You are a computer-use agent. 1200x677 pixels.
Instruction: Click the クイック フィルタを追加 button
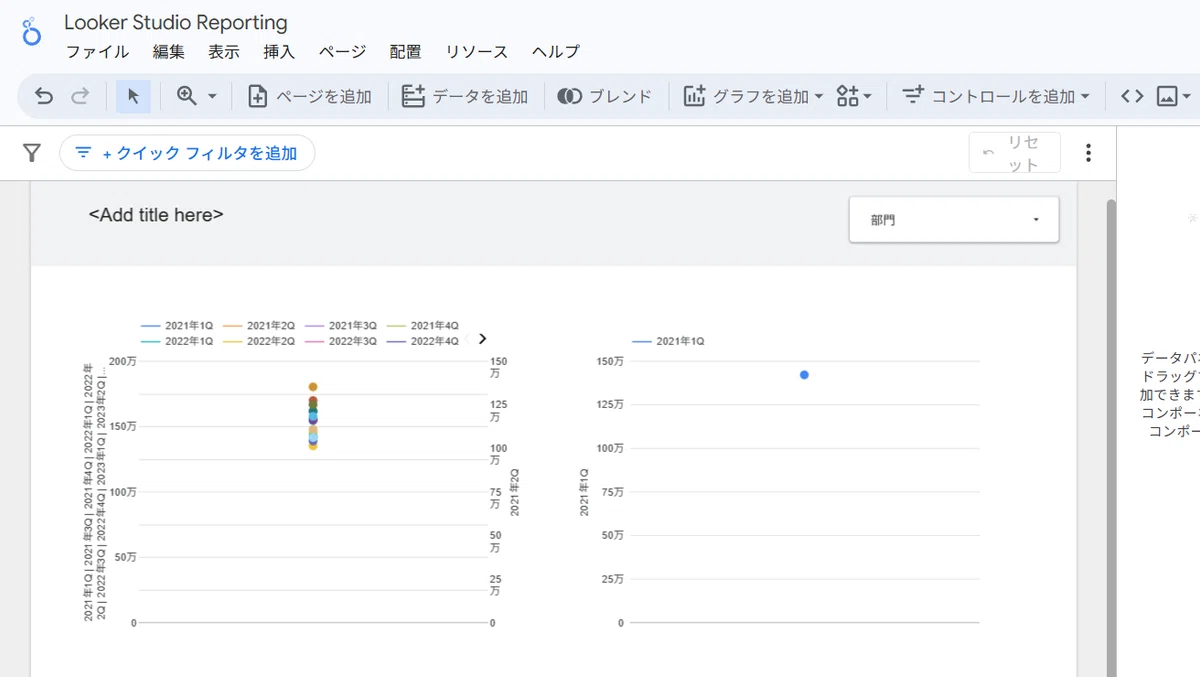(187, 153)
